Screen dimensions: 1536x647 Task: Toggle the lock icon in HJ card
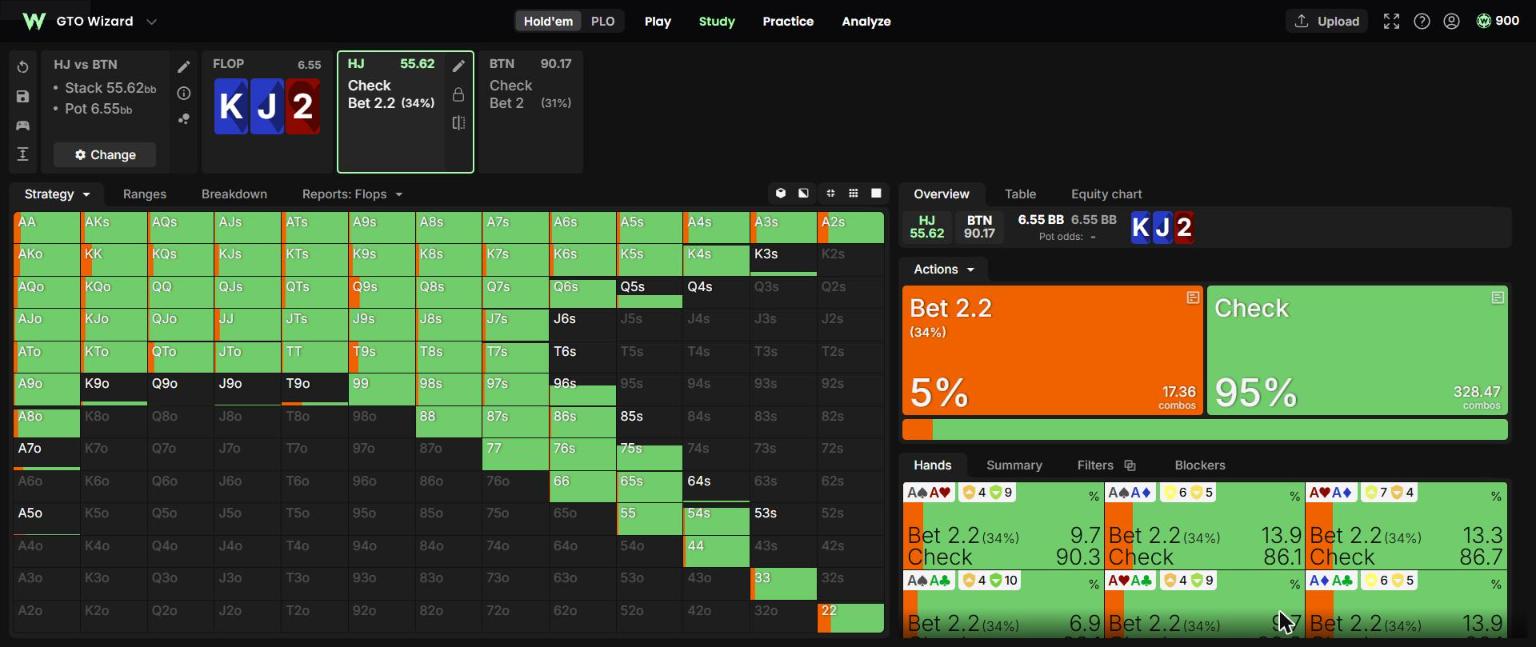coord(459,95)
